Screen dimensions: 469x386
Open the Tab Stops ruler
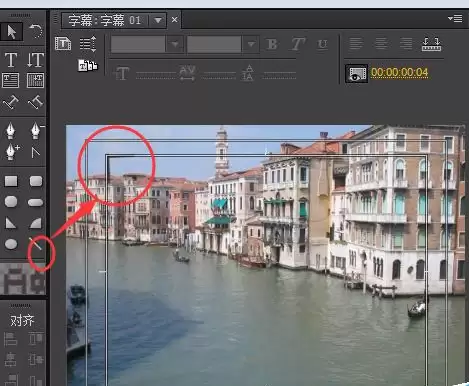431,44
